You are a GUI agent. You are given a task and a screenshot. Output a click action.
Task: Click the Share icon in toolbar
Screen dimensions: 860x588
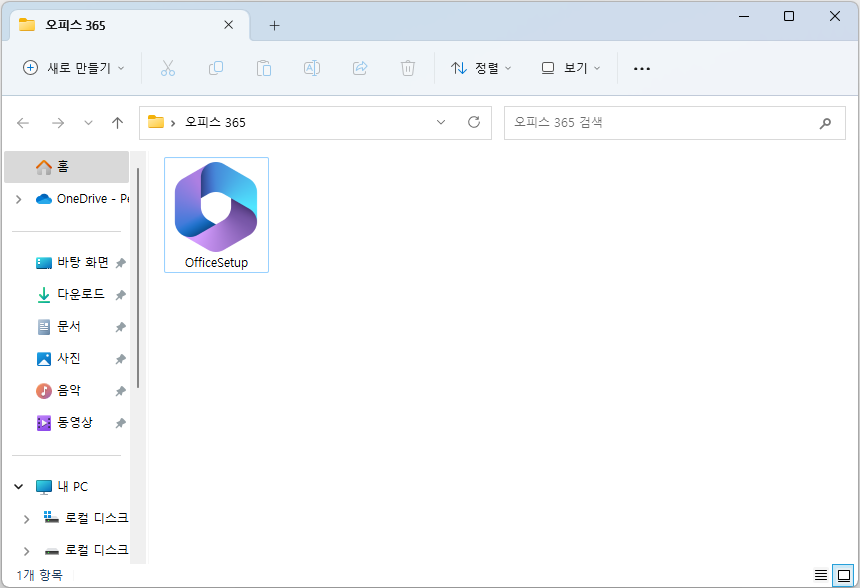[x=360, y=68]
